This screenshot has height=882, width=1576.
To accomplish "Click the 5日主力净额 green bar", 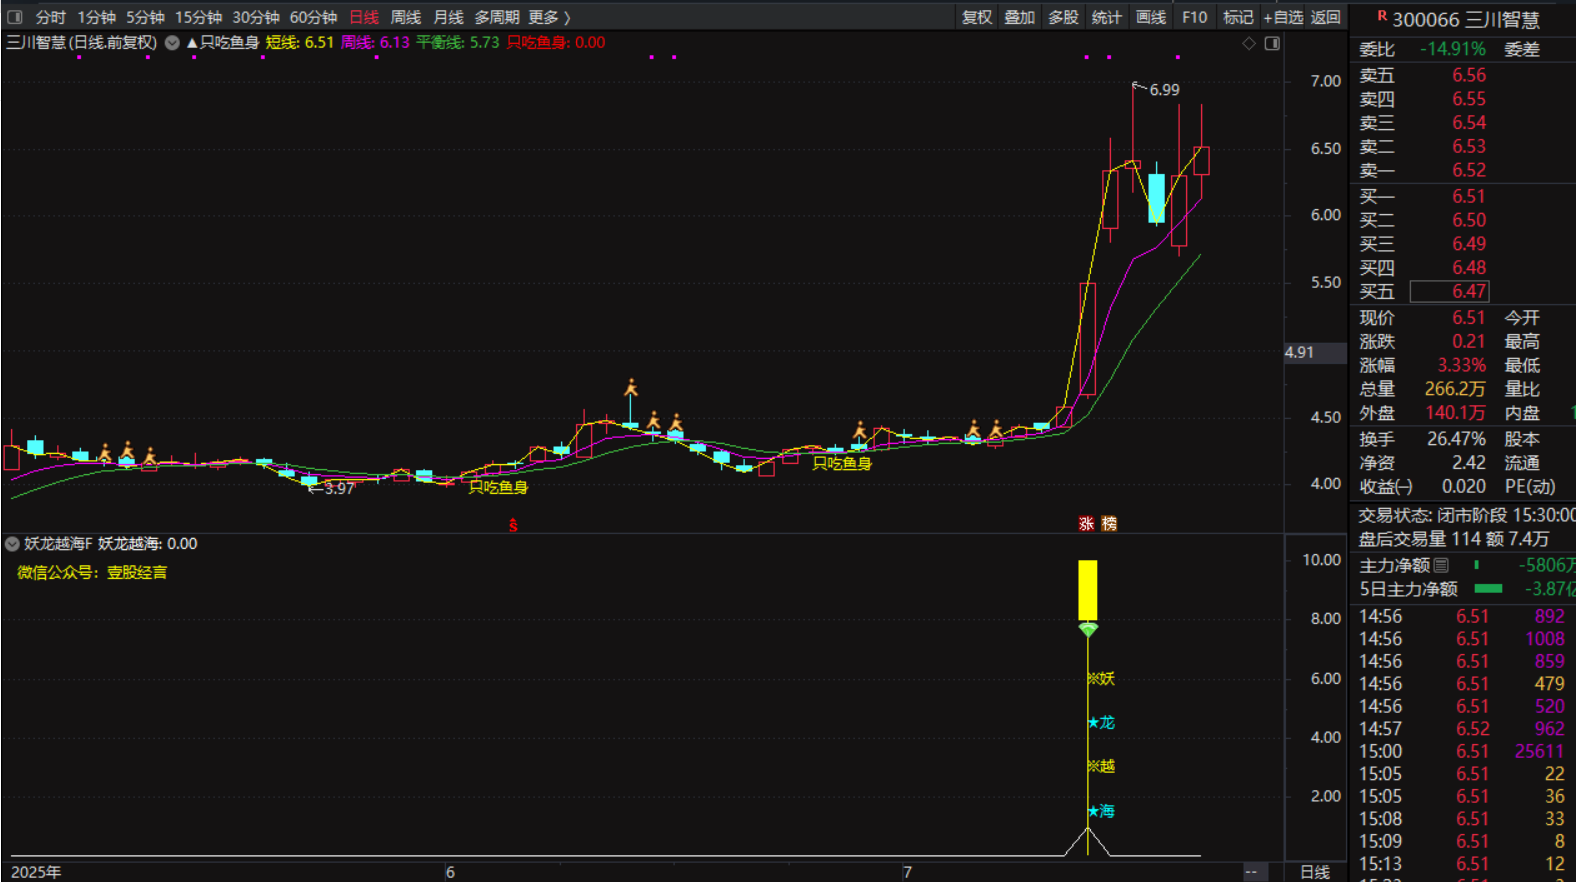I will [x=1488, y=589].
